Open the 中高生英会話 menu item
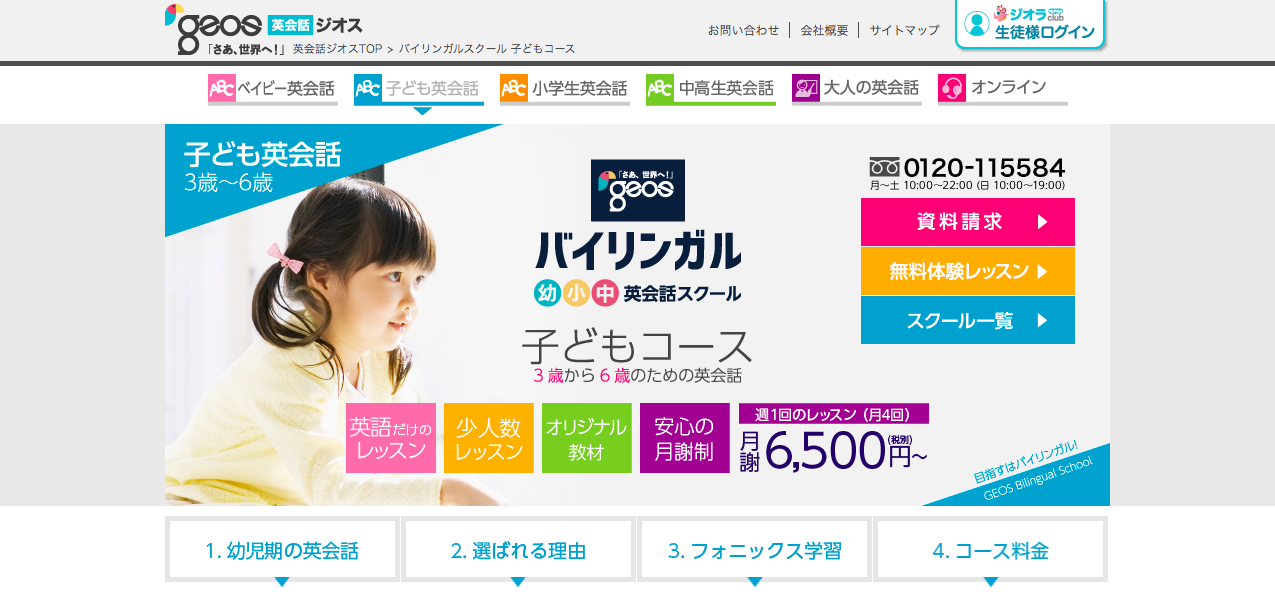 (710, 89)
